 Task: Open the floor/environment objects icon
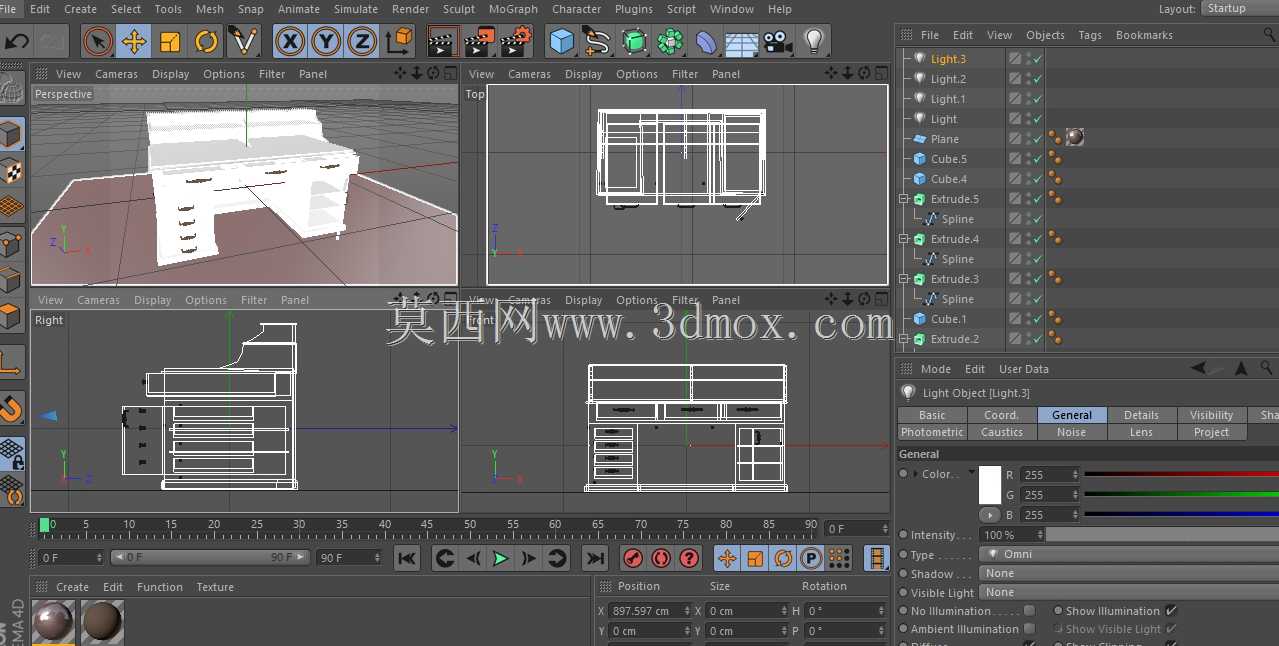pyautogui.click(x=742, y=41)
